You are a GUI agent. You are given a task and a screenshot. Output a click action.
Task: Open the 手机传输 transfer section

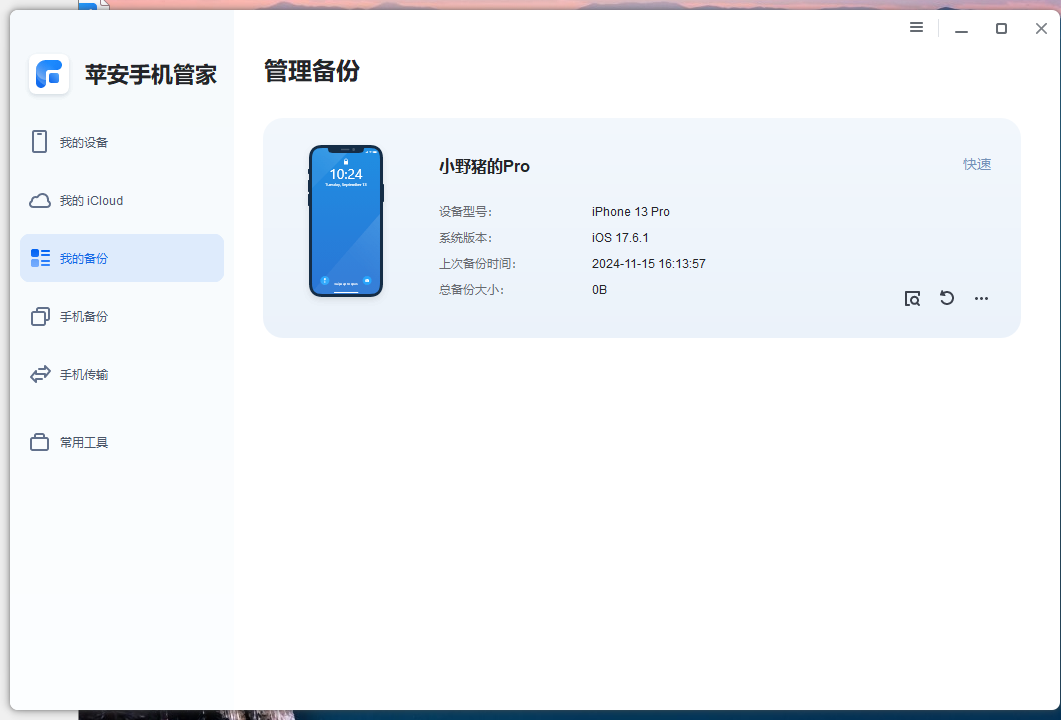[x=84, y=374]
